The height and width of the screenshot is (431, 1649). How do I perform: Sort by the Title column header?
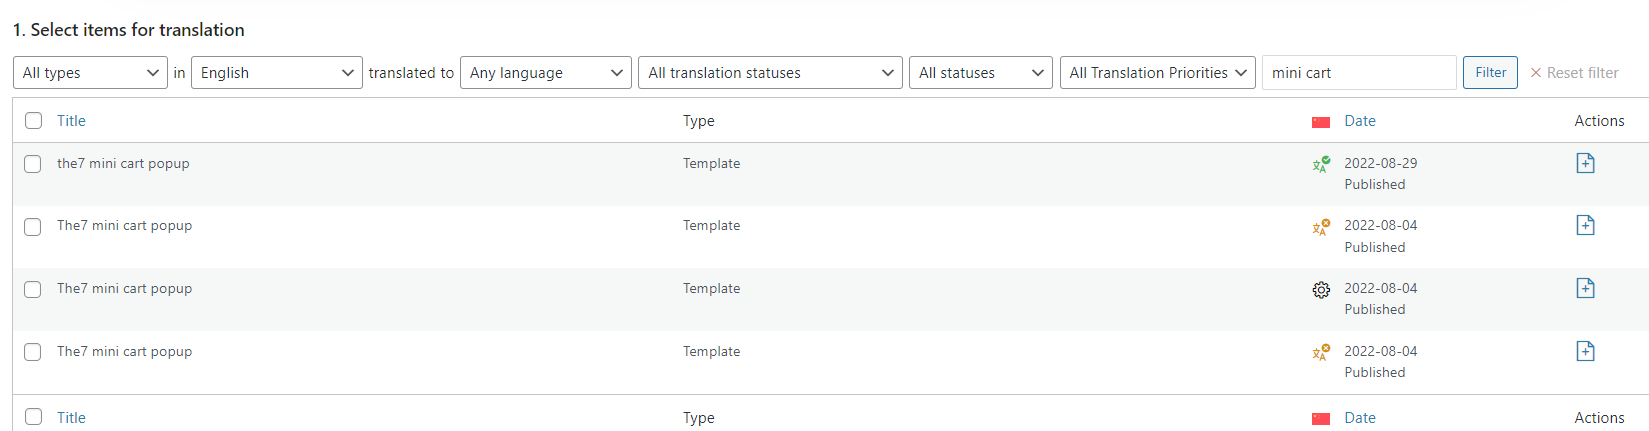[71, 121]
